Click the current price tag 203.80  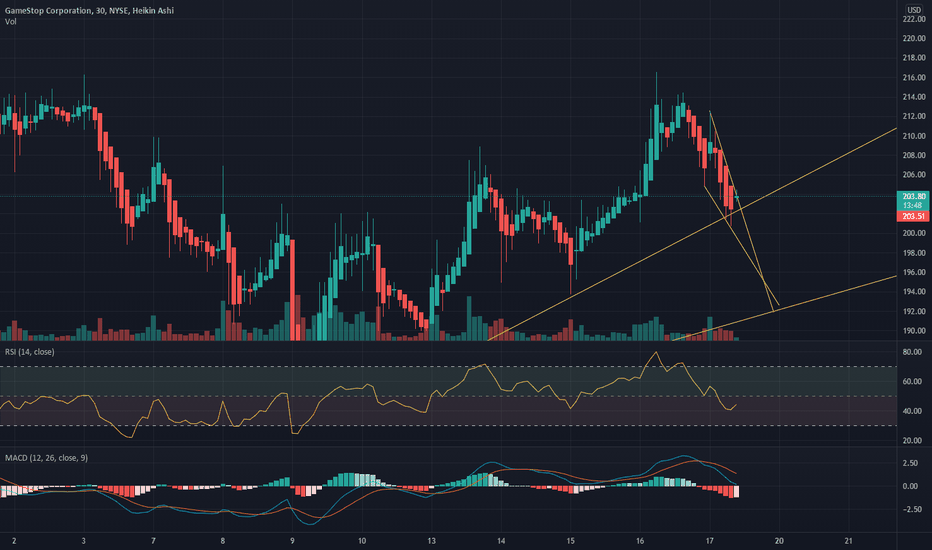coord(913,196)
